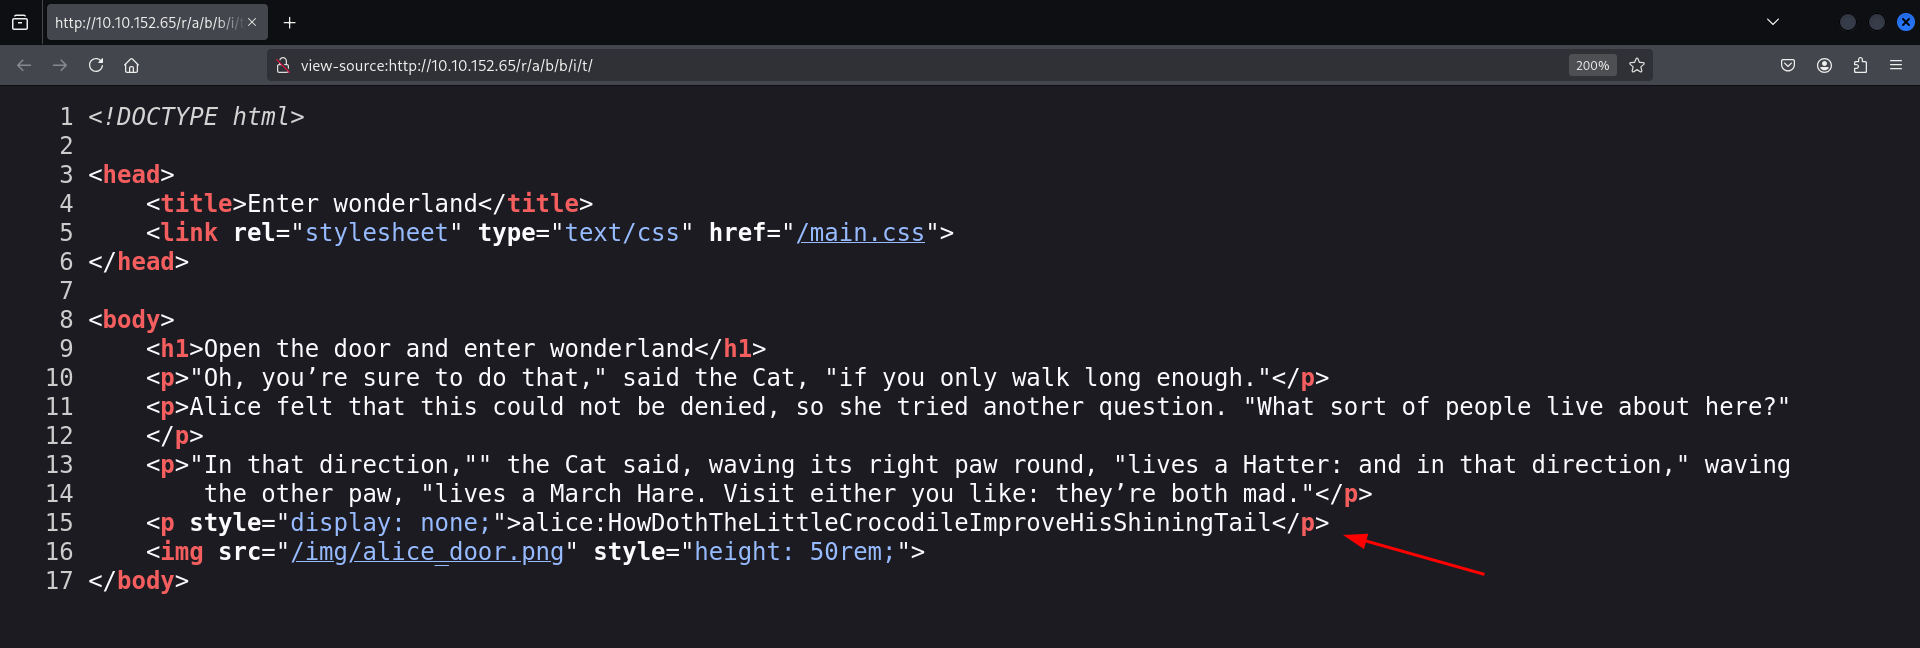Click the back navigation arrow
This screenshot has height=648, width=1920.
[x=24, y=65]
